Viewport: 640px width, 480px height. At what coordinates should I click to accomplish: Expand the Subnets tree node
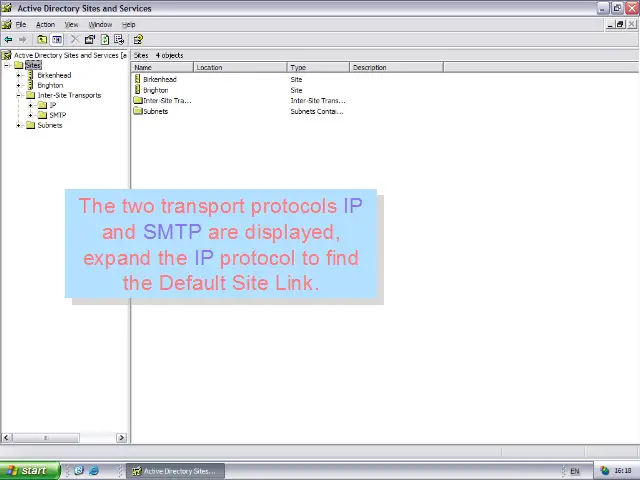pos(18,125)
